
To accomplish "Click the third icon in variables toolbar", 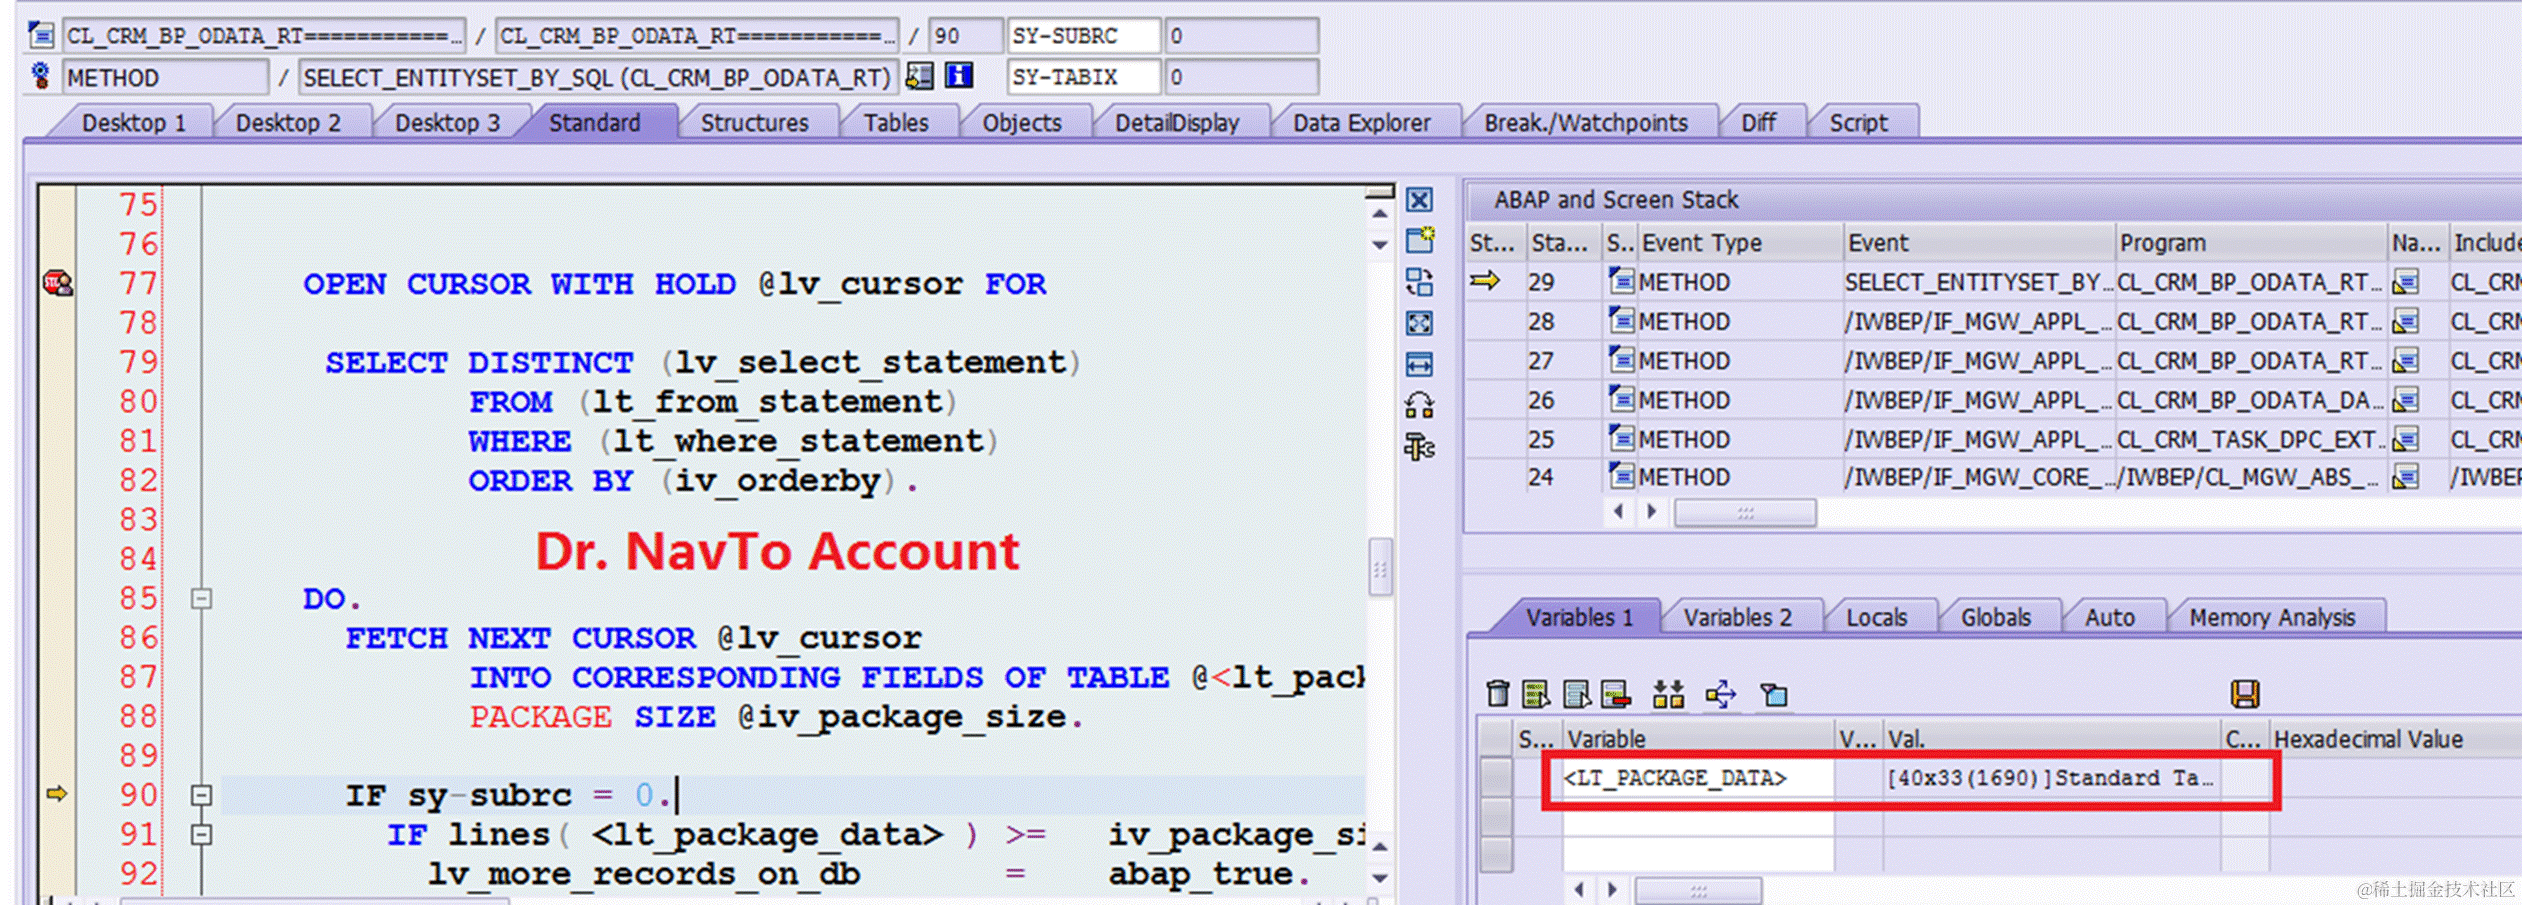I will tap(1576, 693).
